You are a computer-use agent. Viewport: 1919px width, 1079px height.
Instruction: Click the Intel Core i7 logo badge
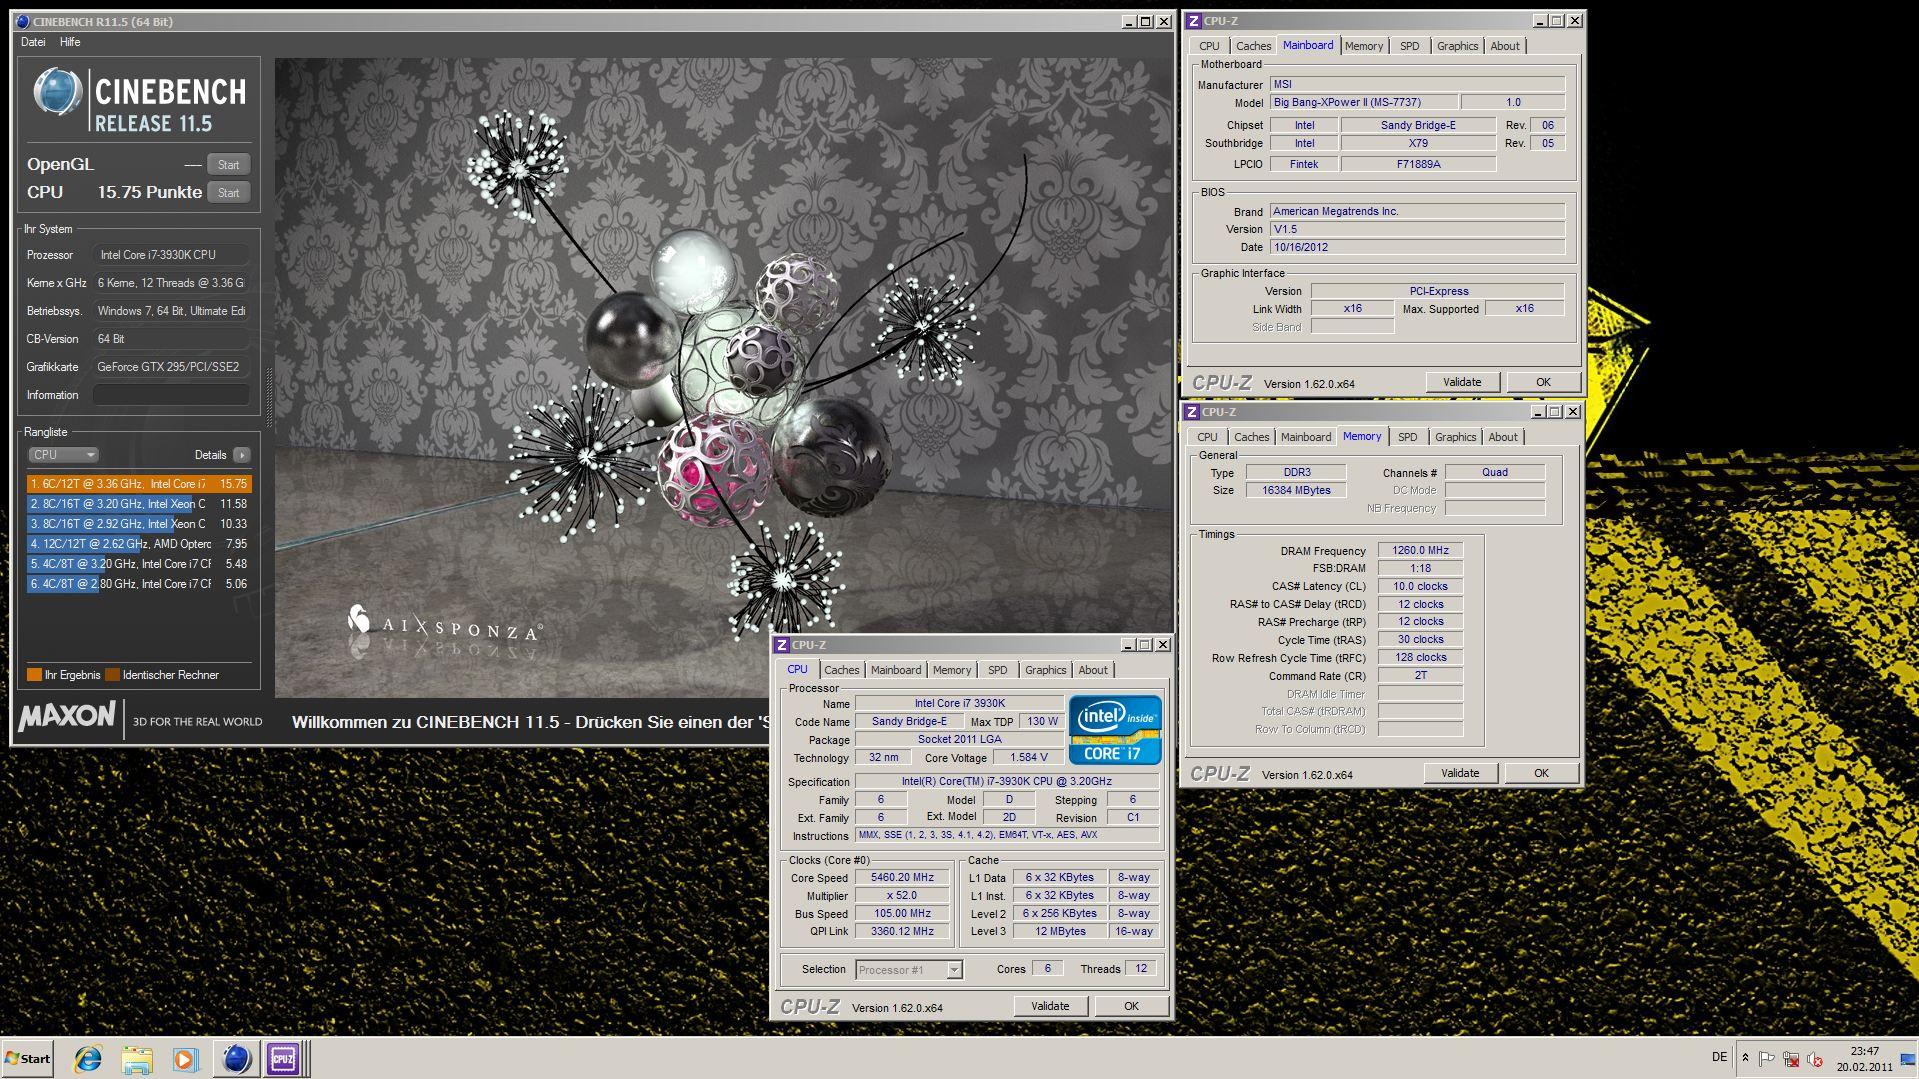click(x=1115, y=730)
